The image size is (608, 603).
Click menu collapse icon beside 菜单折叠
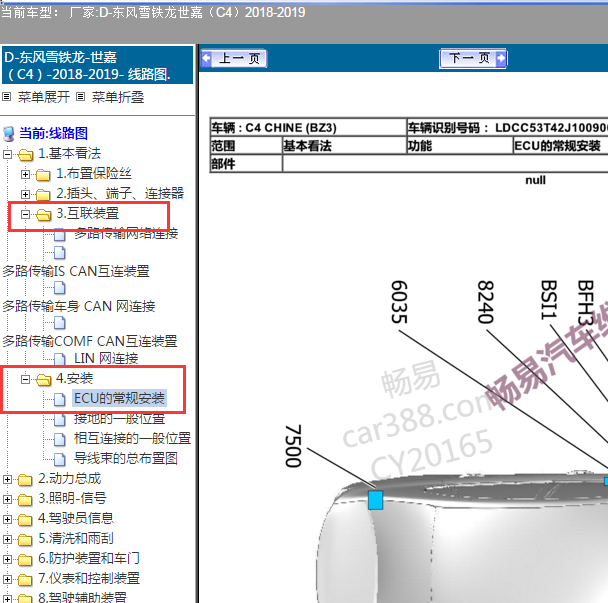click(80, 97)
